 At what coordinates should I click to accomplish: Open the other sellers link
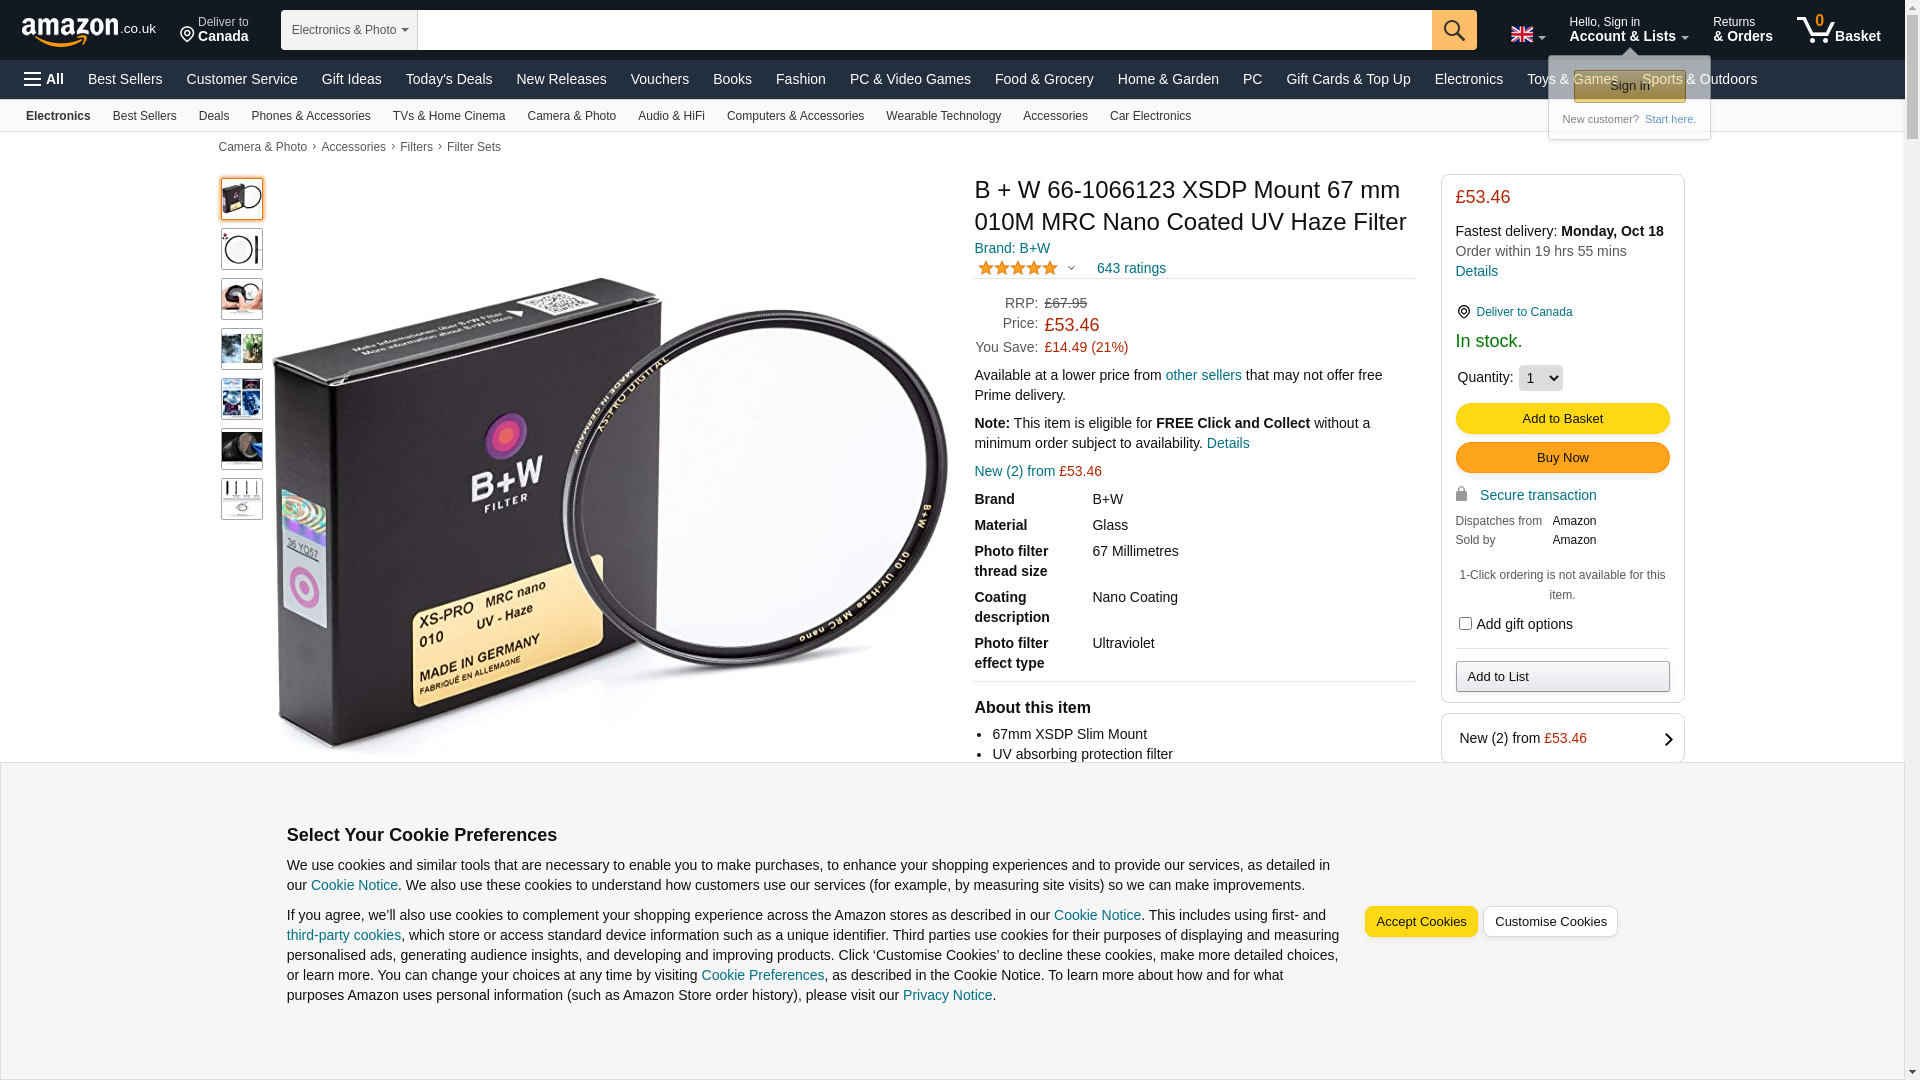[x=1203, y=375]
